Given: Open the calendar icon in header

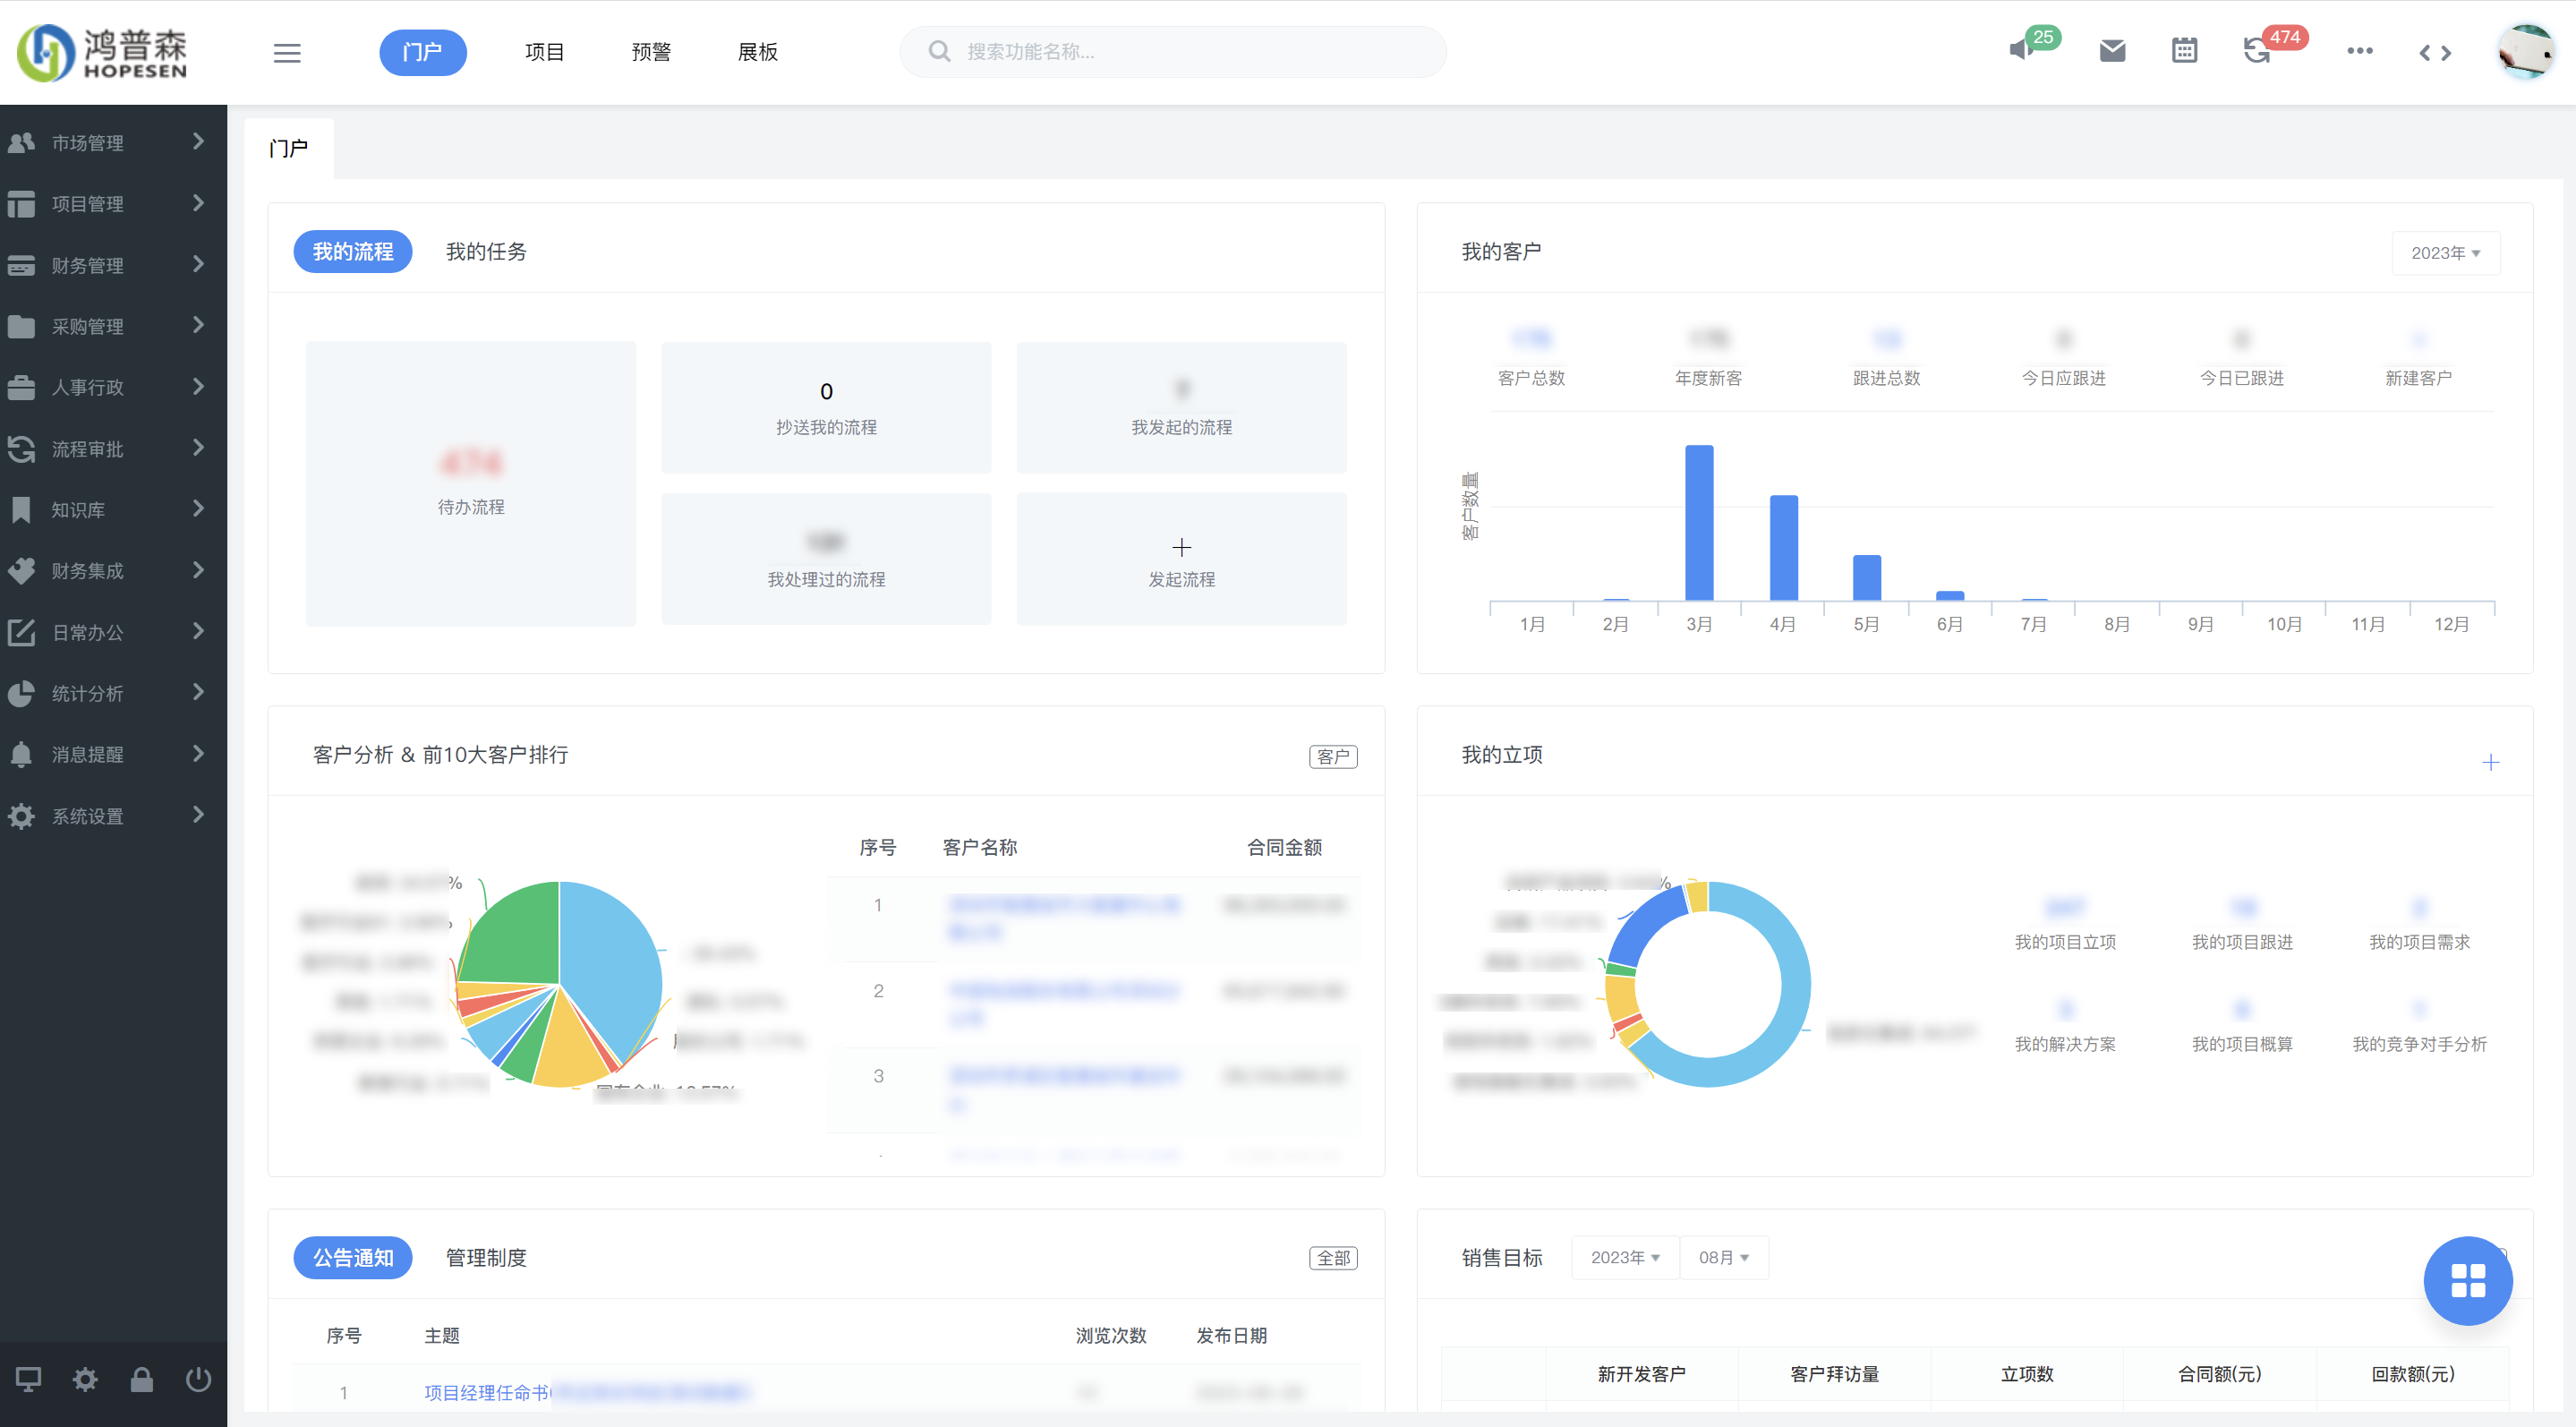Looking at the screenshot, I should point(2184,50).
